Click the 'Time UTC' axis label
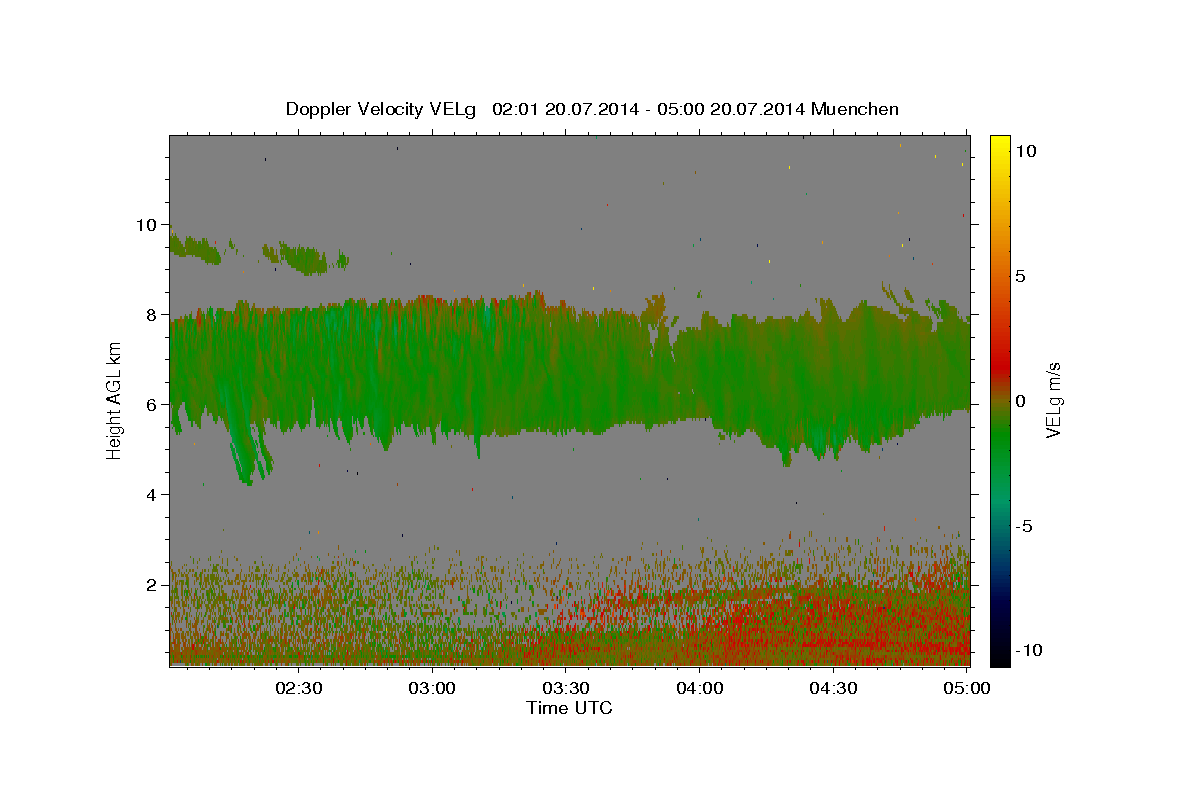 pos(569,708)
